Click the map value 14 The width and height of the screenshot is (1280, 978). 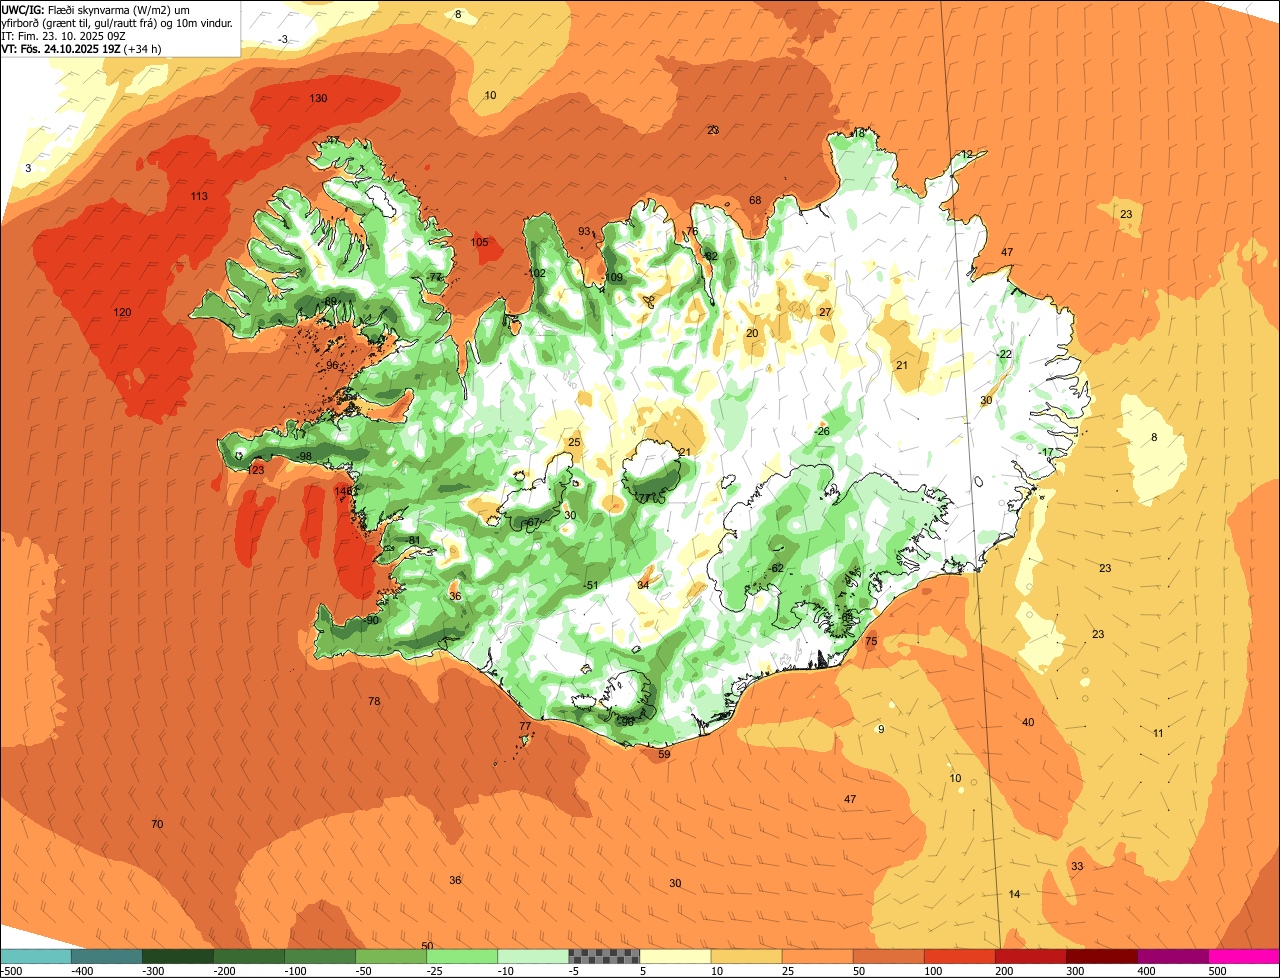[x=1015, y=894]
